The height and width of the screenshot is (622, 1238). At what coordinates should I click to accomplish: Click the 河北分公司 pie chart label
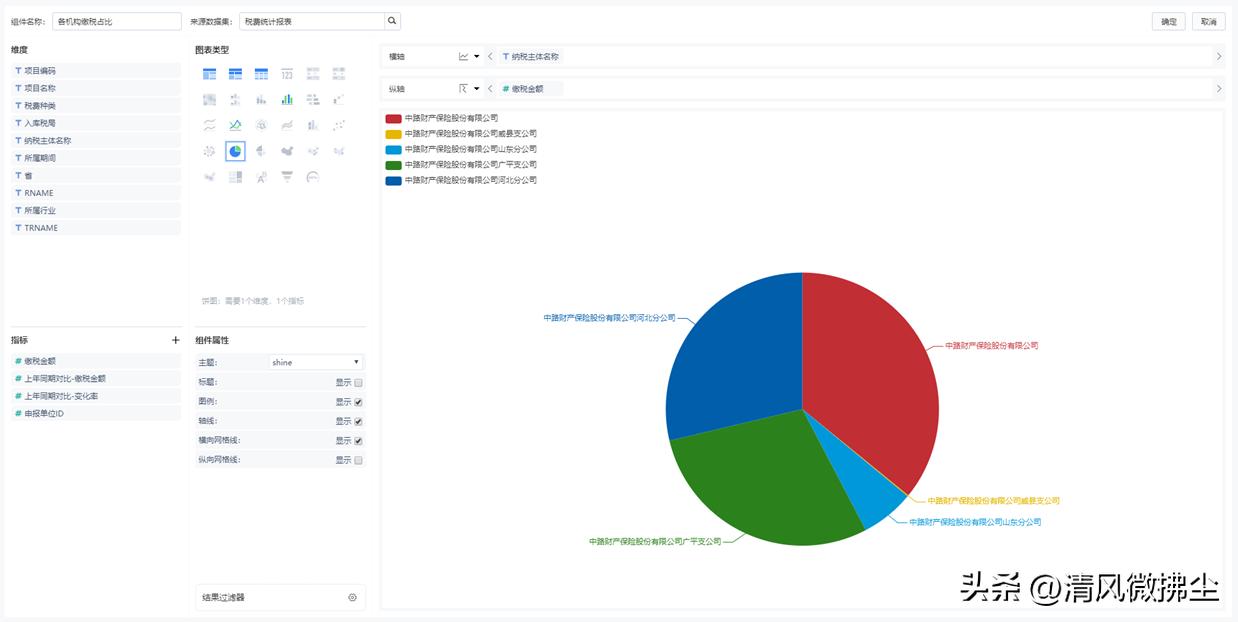609,318
